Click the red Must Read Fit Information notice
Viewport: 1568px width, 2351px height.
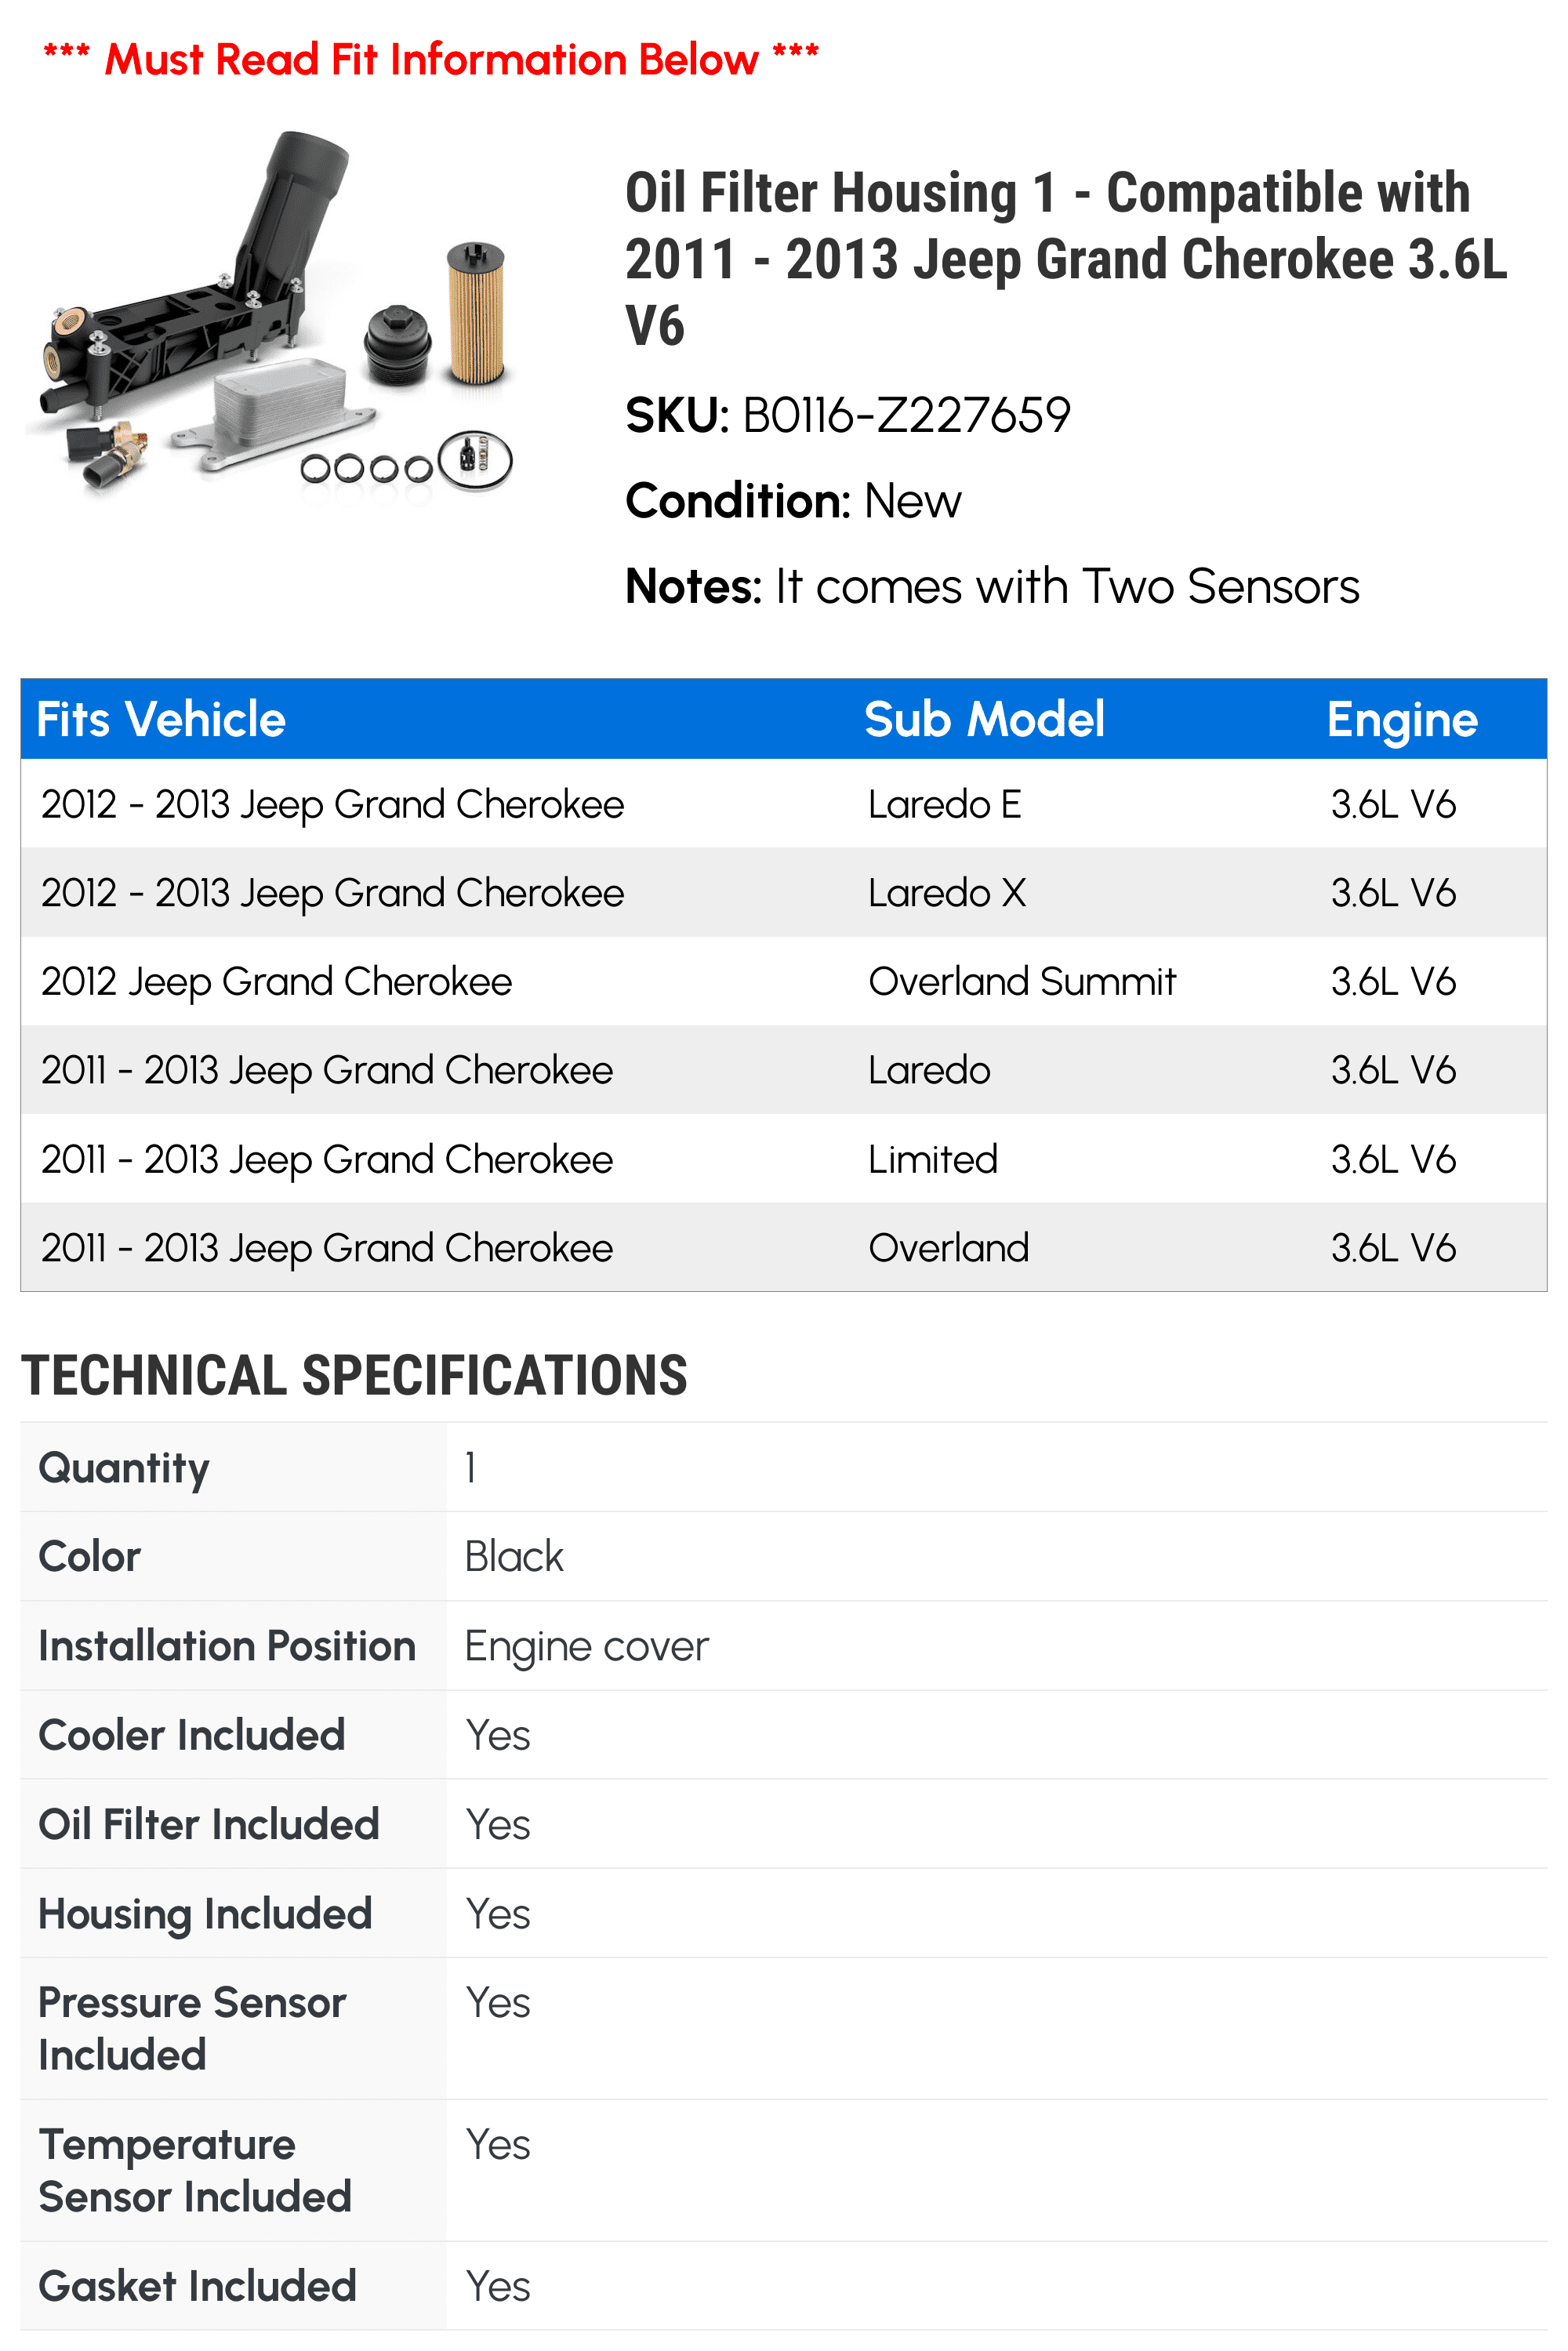[431, 59]
